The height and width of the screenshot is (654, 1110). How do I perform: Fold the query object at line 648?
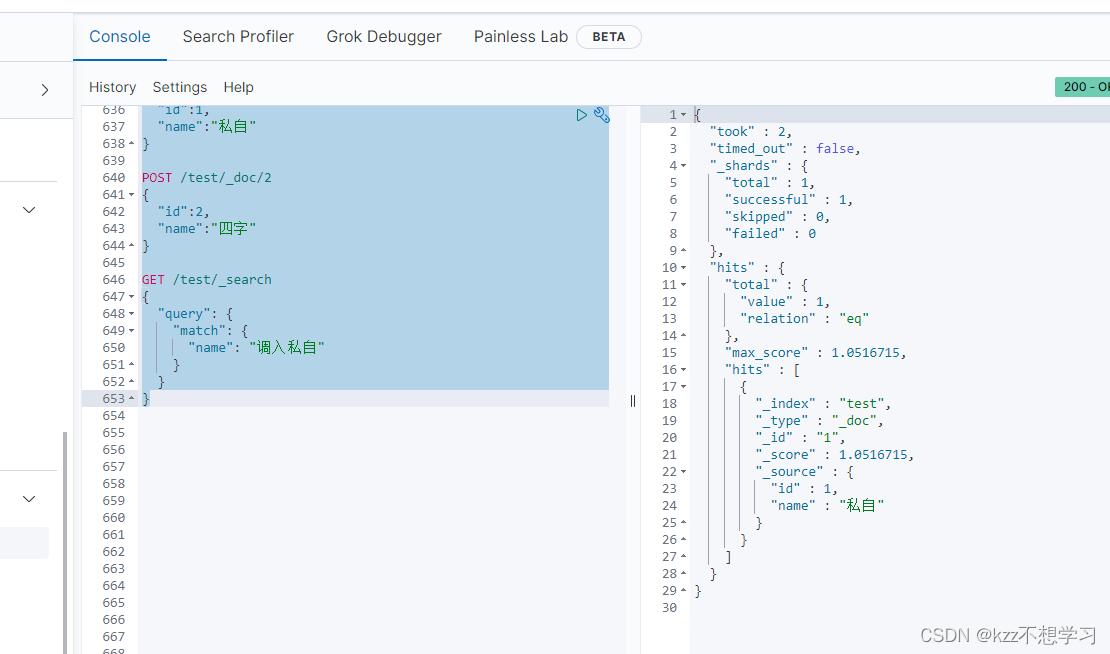click(x=132, y=314)
